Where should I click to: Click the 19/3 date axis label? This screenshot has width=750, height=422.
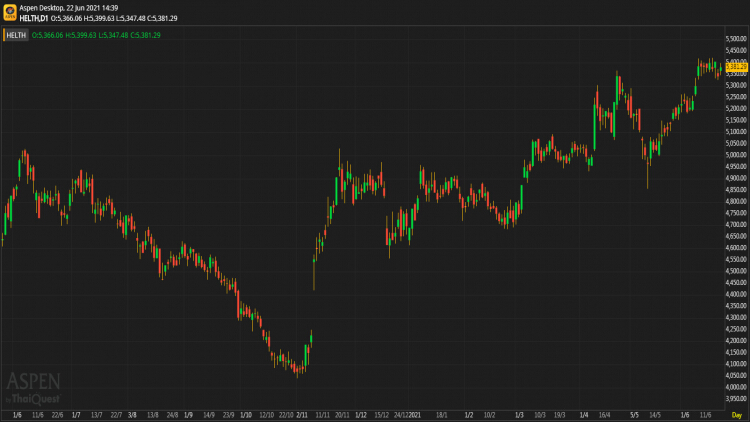559,415
